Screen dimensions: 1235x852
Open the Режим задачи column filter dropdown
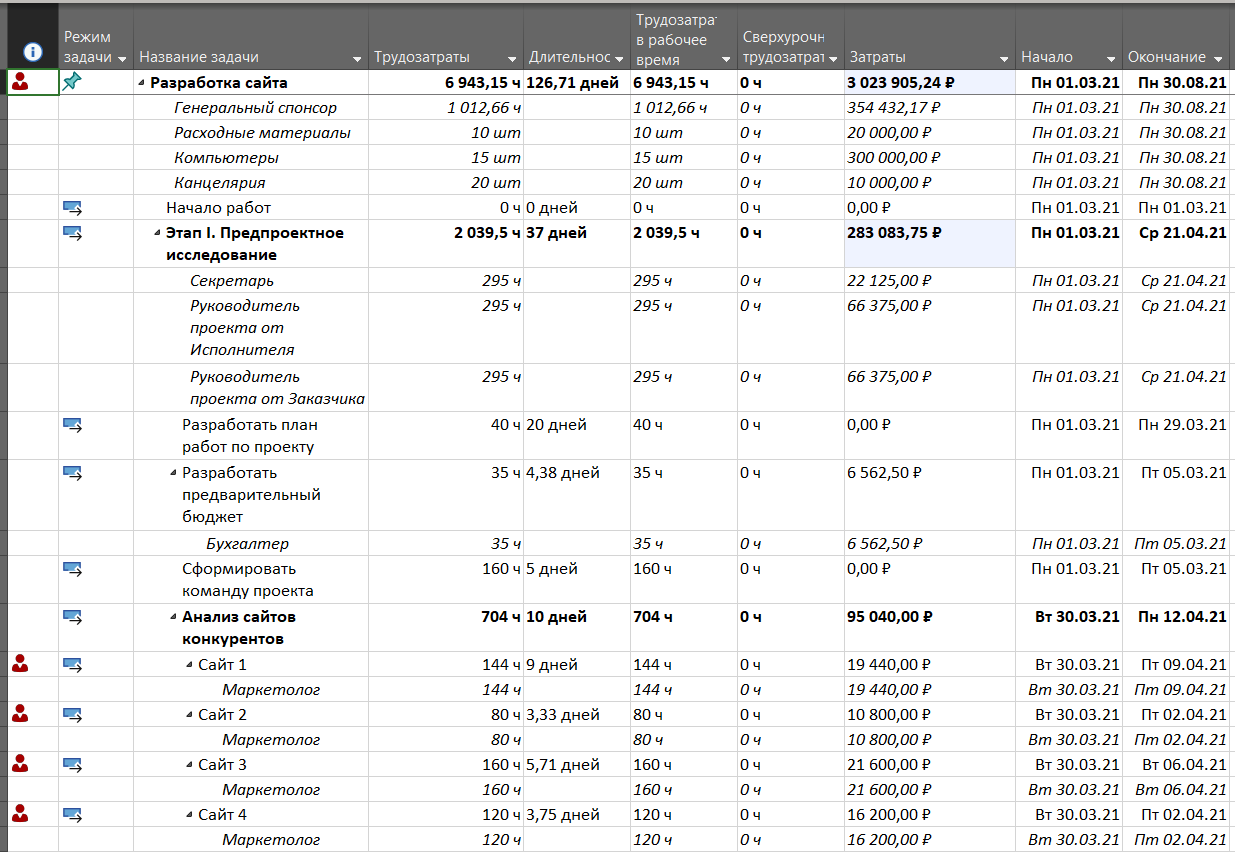(x=122, y=58)
